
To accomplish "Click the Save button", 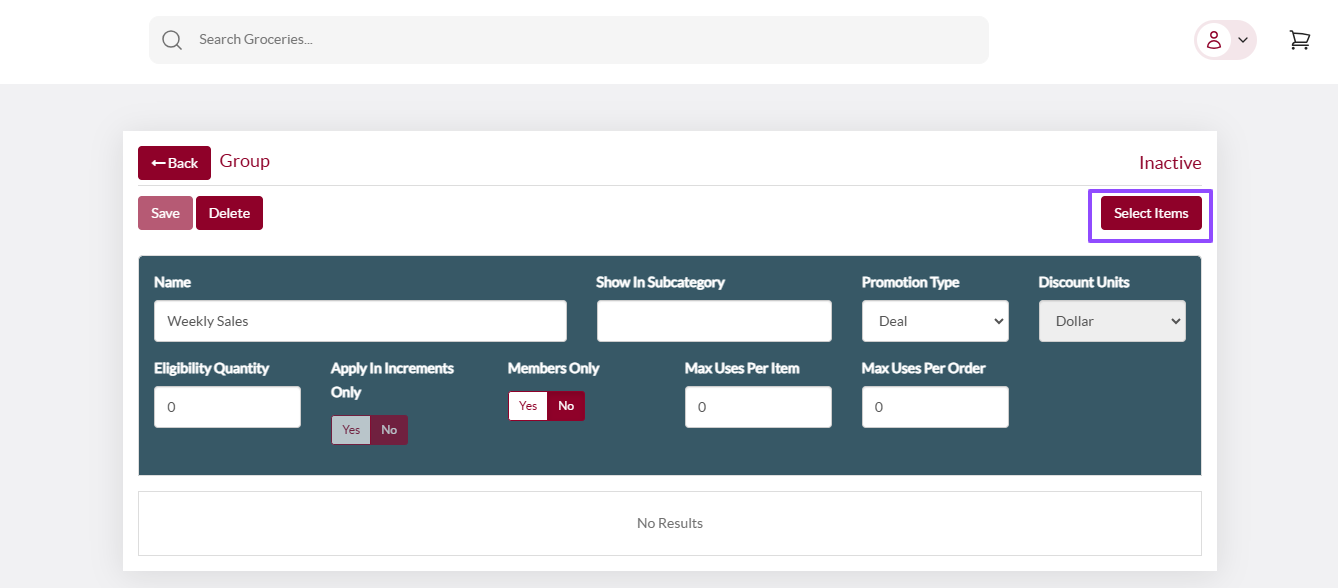I will 165,213.
